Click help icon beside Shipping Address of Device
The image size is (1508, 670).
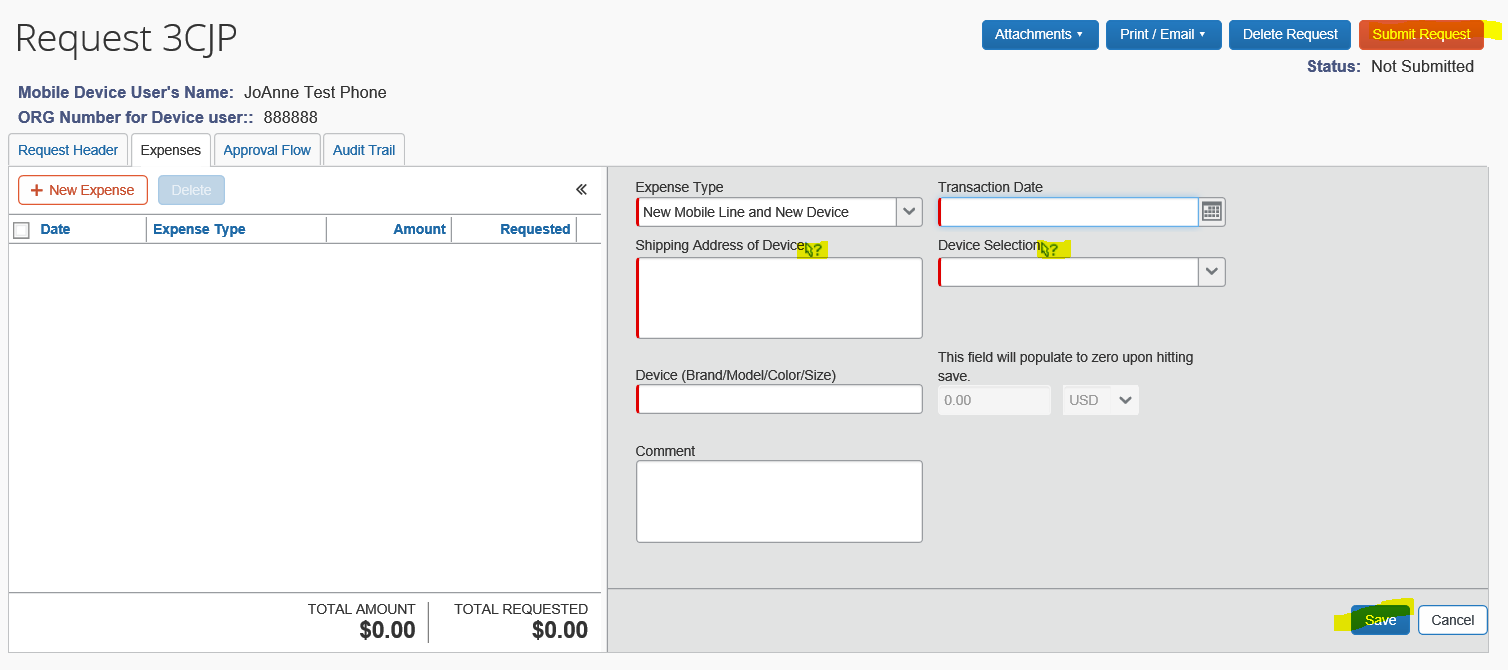[x=815, y=250]
